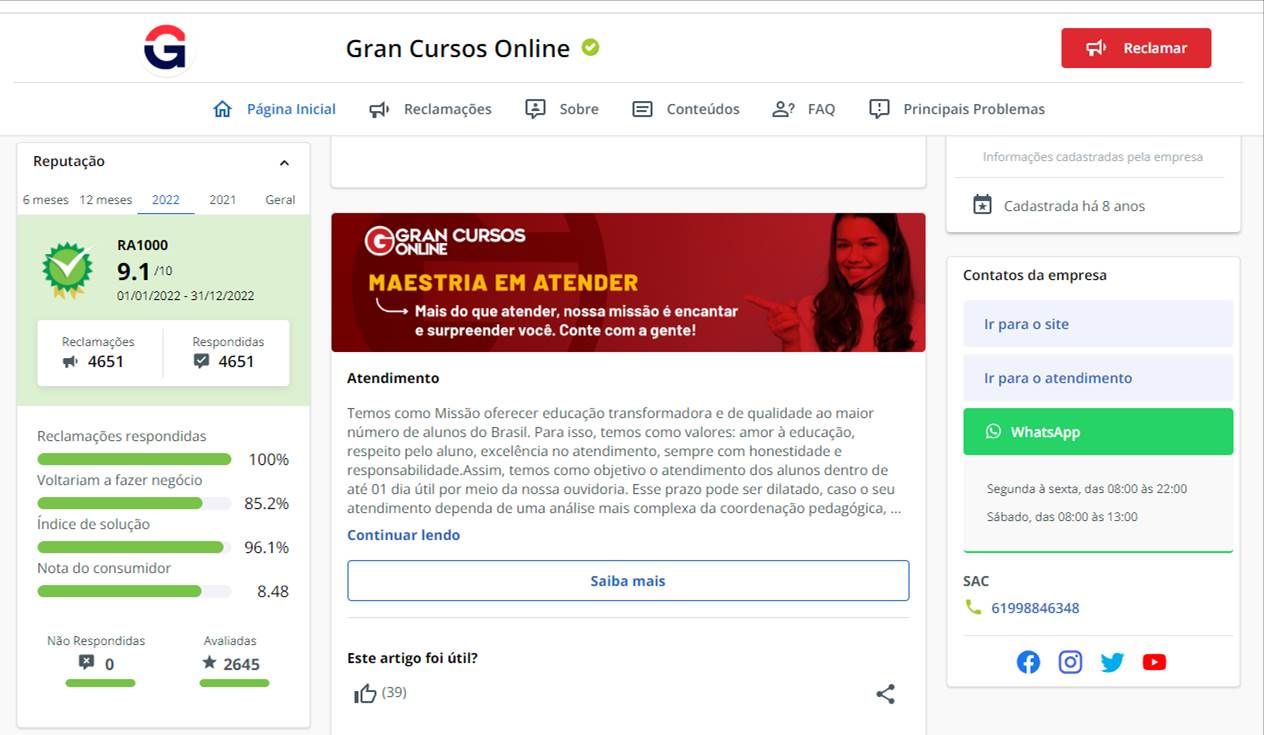Image resolution: width=1264 pixels, height=735 pixels.
Task: Open the company's Instagram icon
Action: click(x=1070, y=662)
